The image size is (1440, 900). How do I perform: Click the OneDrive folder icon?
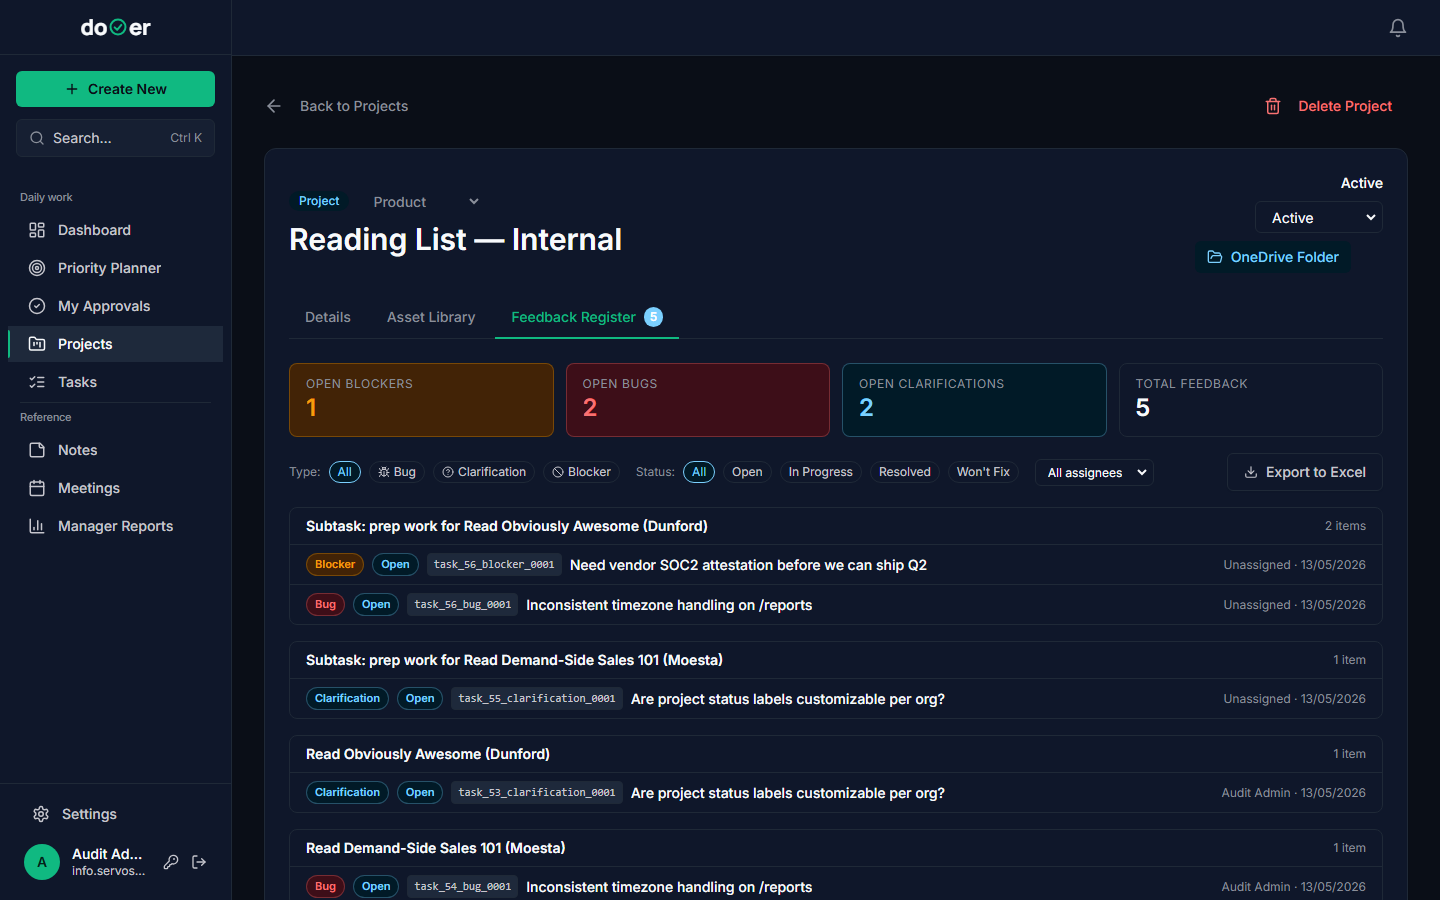(1215, 257)
